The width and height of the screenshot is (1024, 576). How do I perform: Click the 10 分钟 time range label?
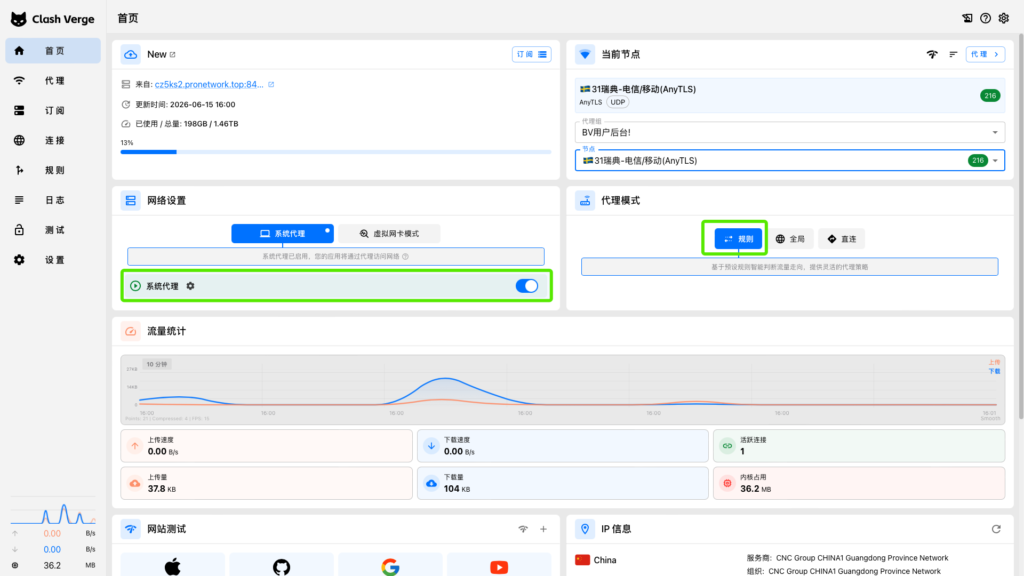point(157,364)
